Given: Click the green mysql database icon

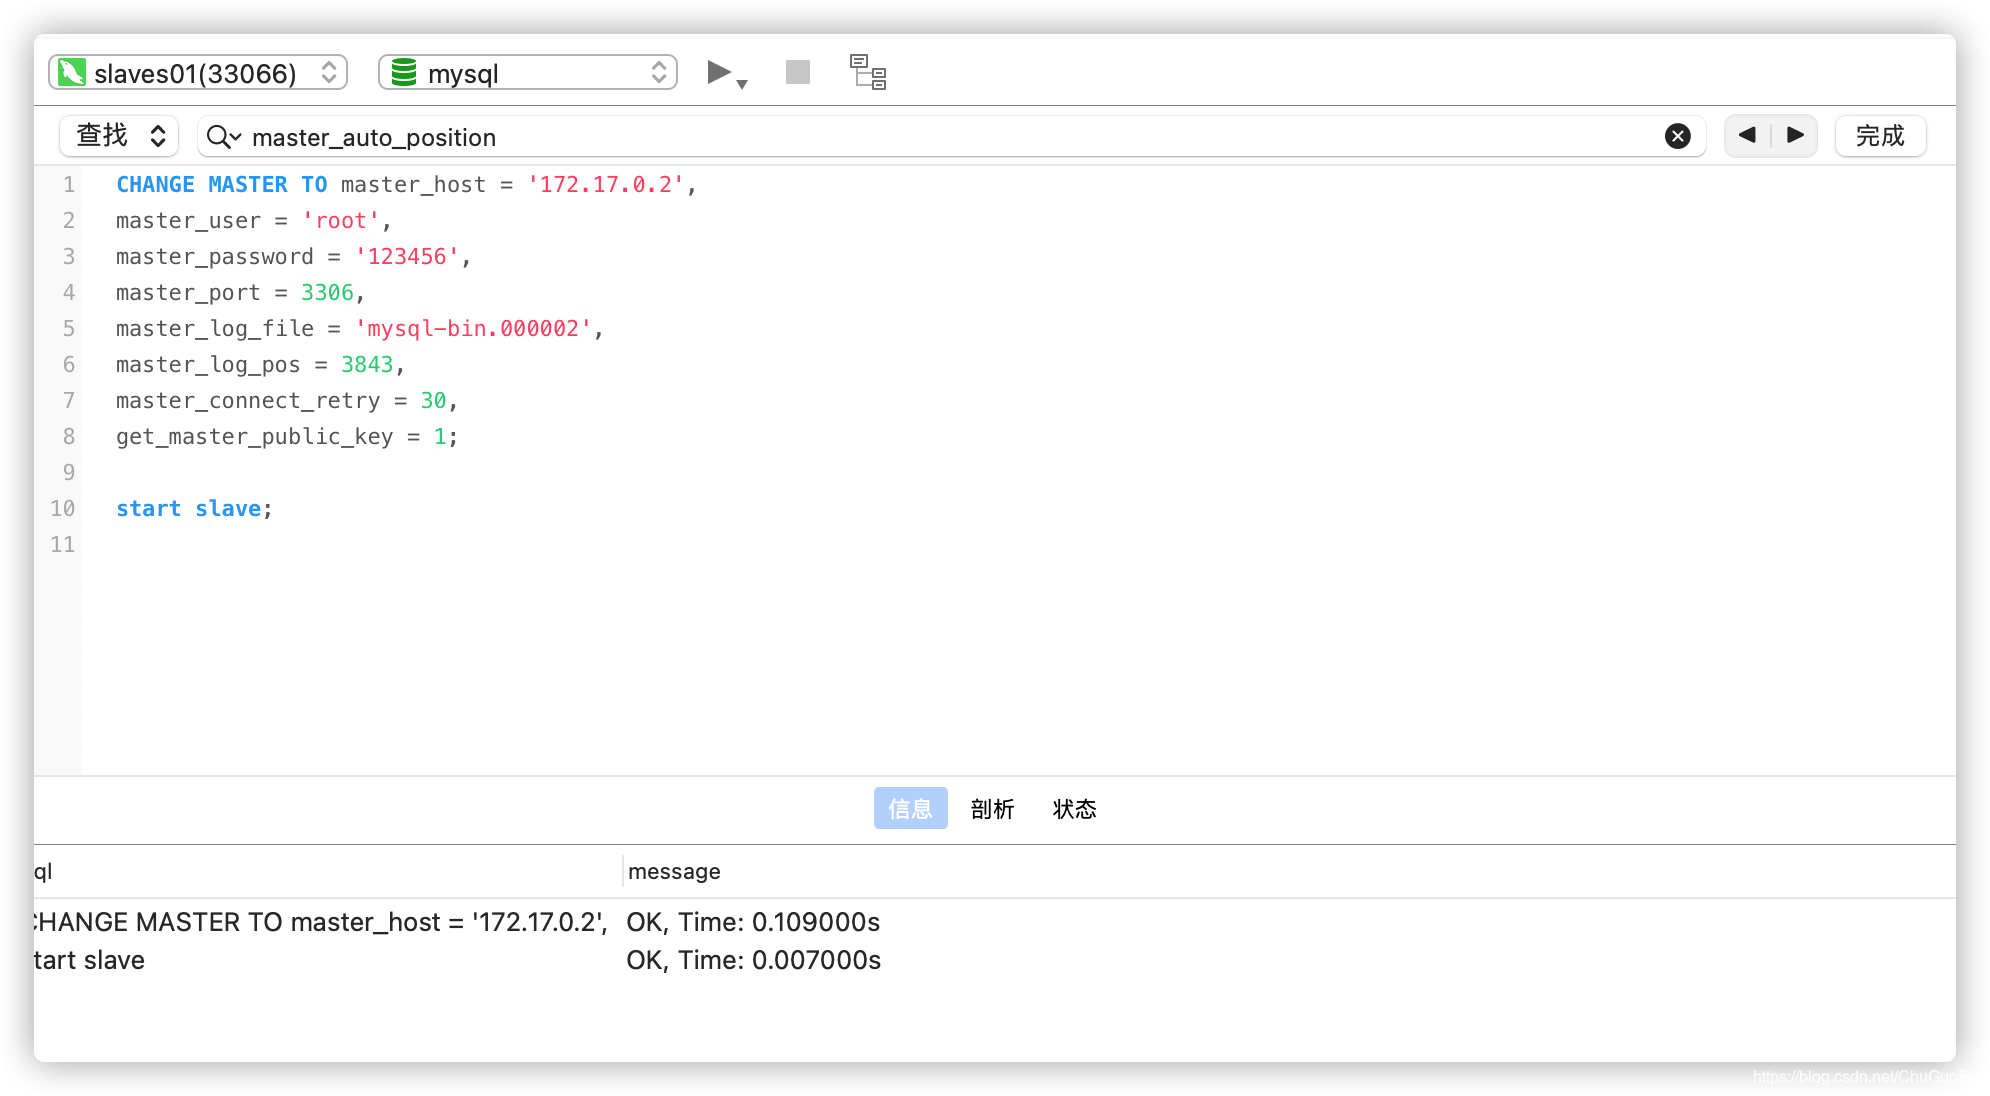Looking at the screenshot, I should (403, 72).
